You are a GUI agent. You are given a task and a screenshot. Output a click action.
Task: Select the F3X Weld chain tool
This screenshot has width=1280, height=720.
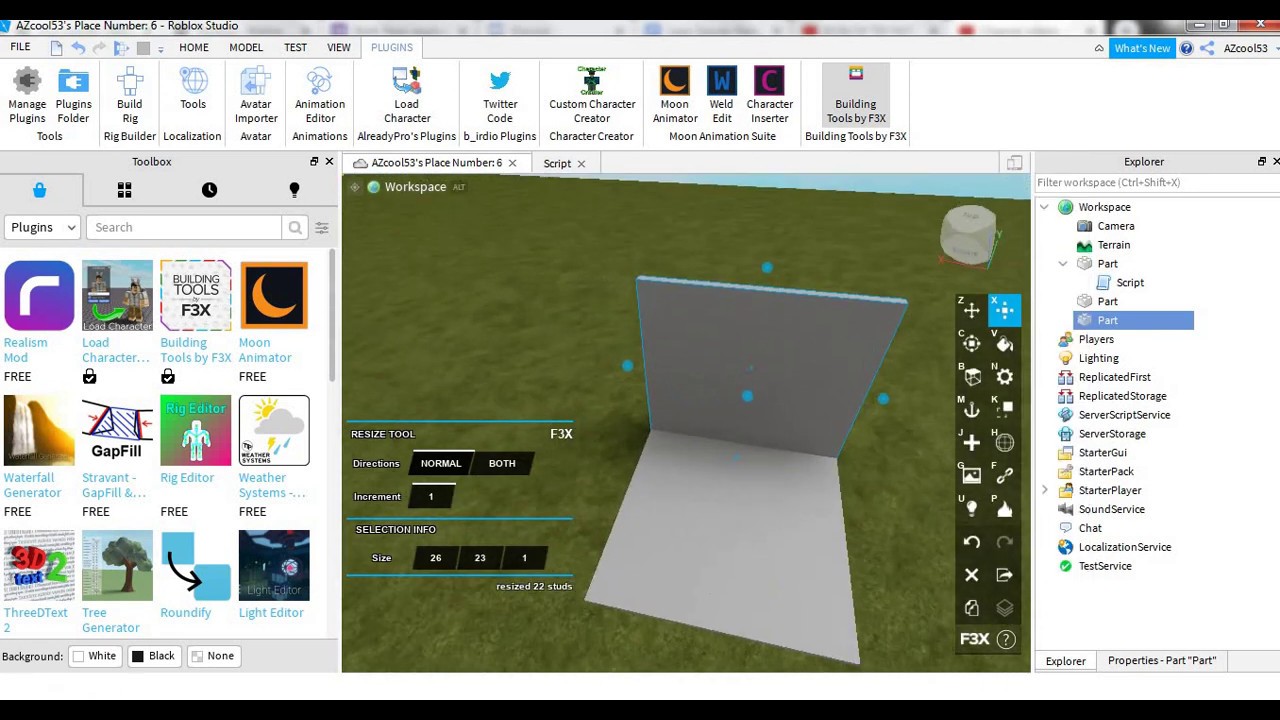1005,476
